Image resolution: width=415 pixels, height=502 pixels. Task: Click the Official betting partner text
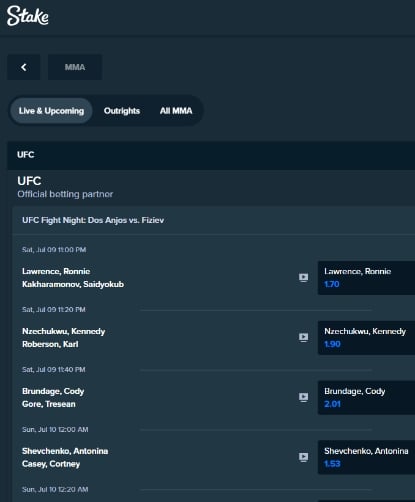[x=65, y=194]
